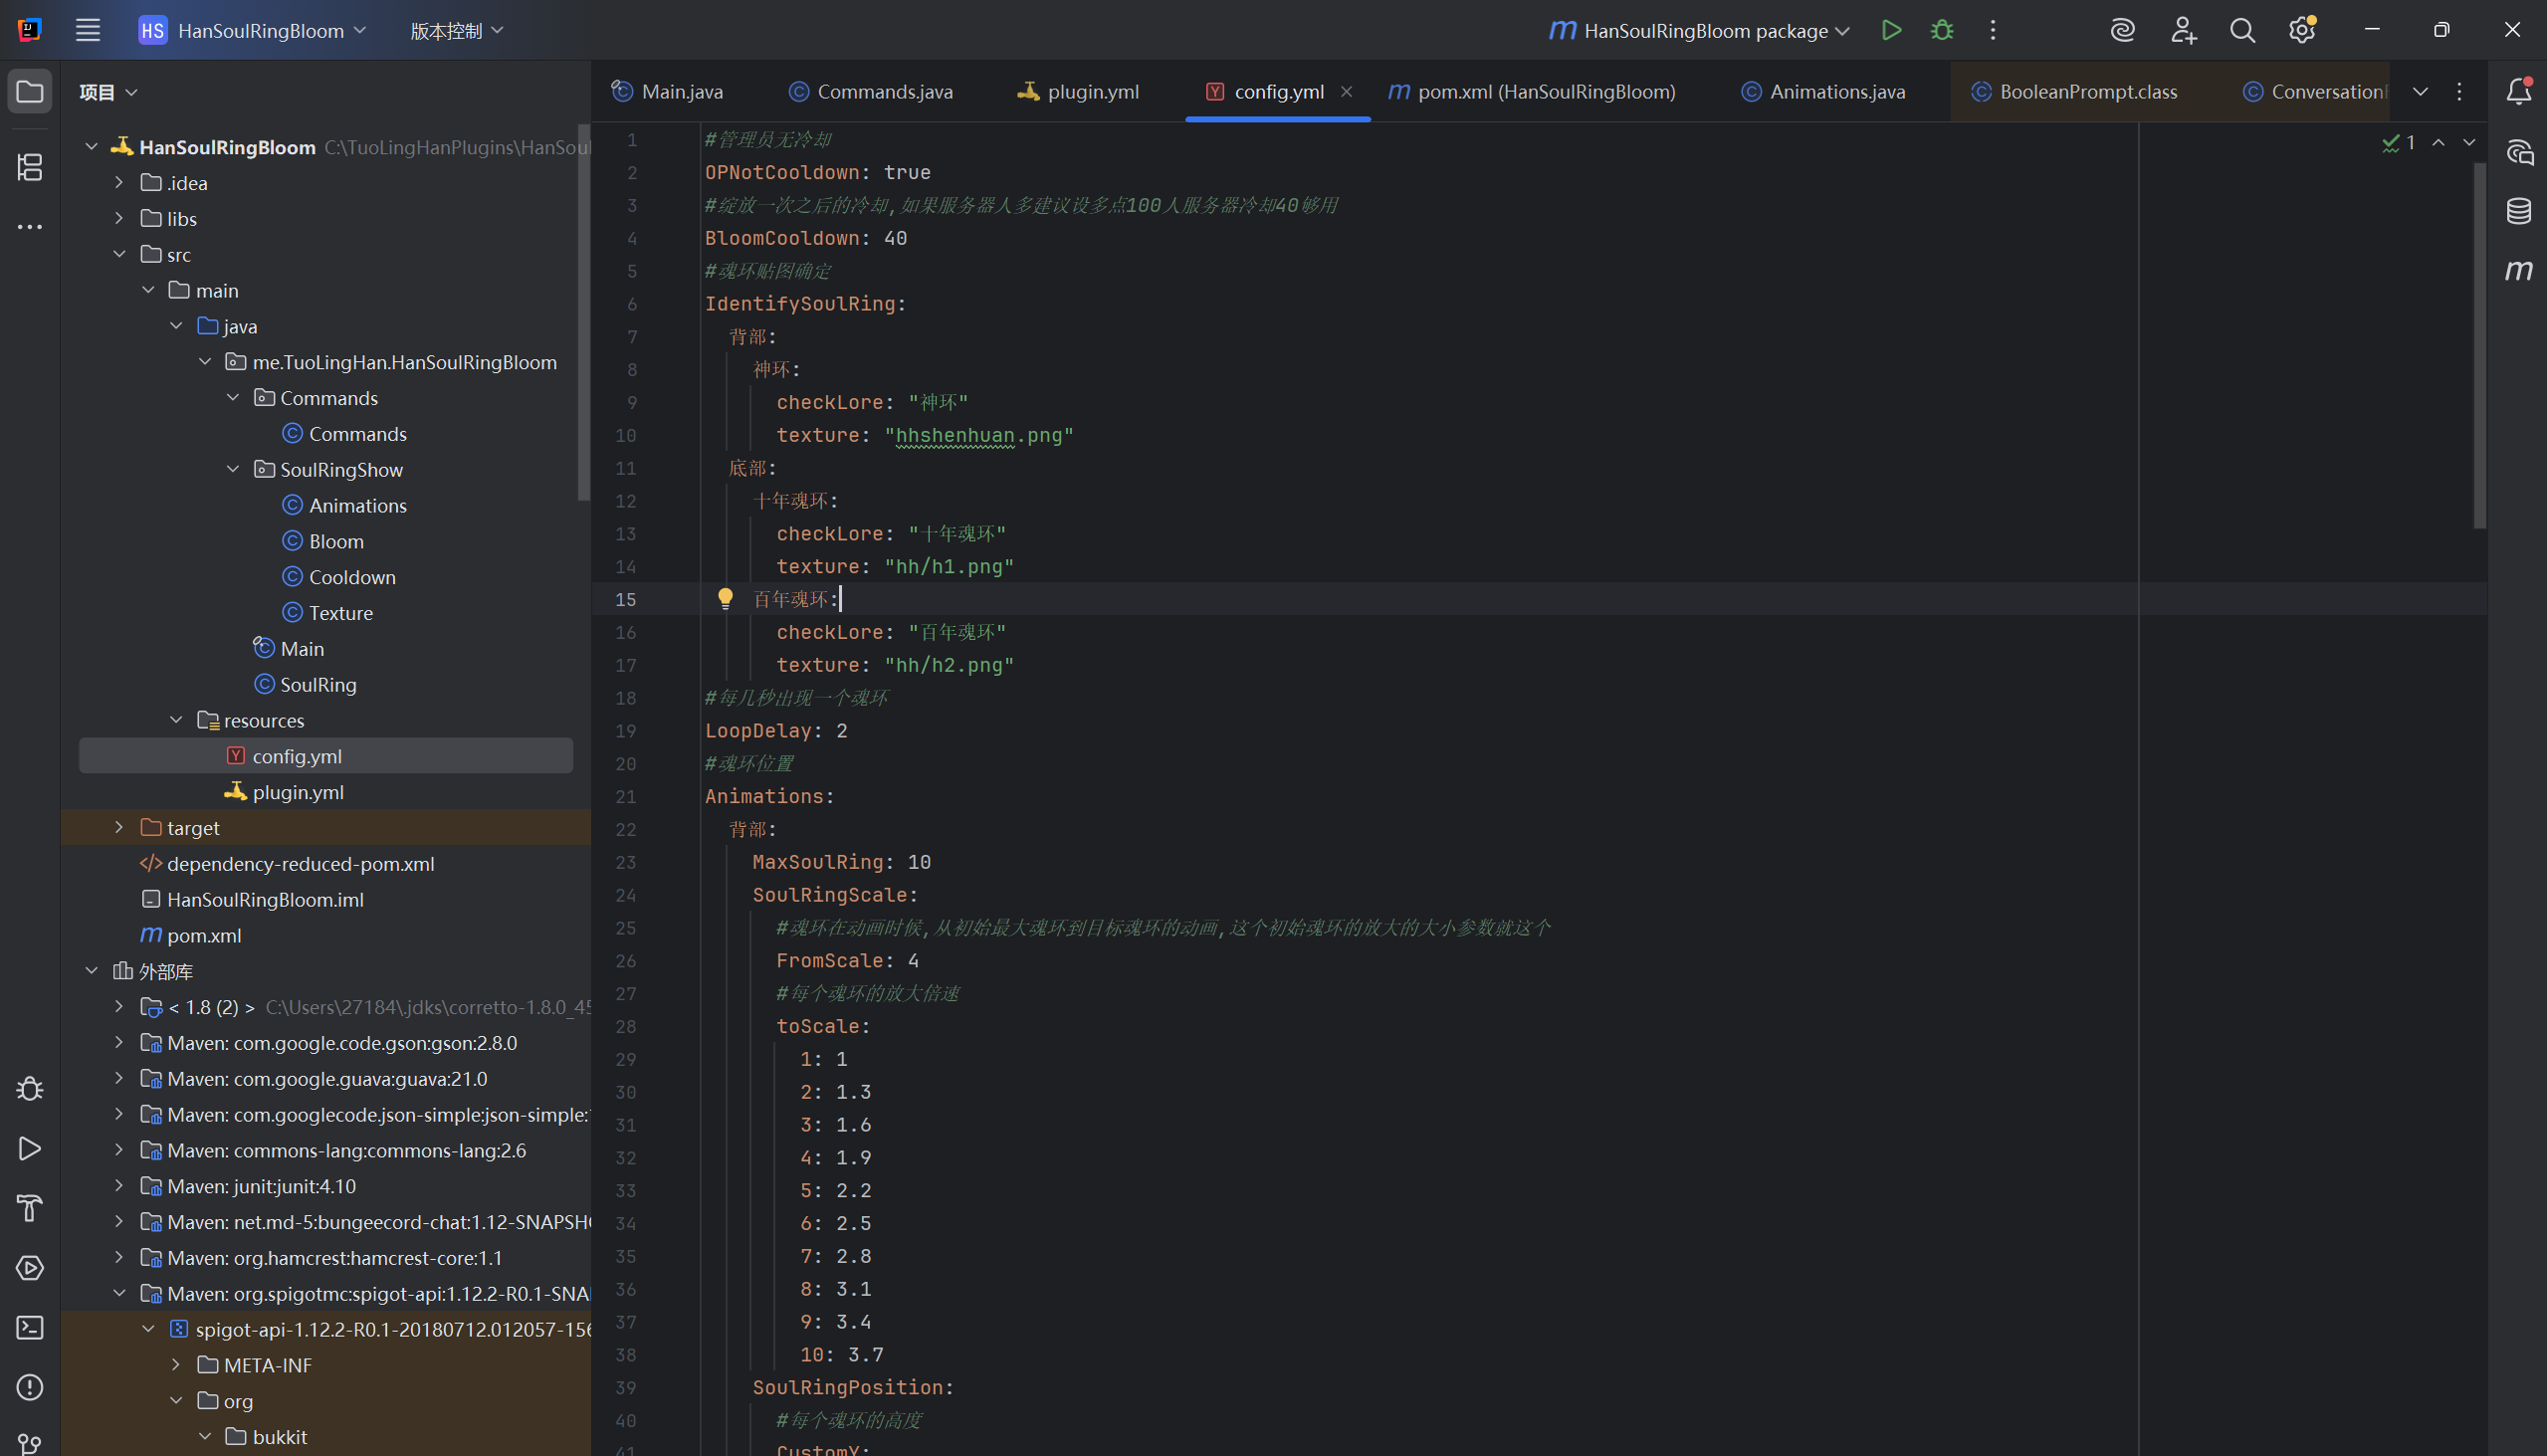2547x1456 pixels.
Task: Open the Terminal tool window
Action: click(30, 1328)
